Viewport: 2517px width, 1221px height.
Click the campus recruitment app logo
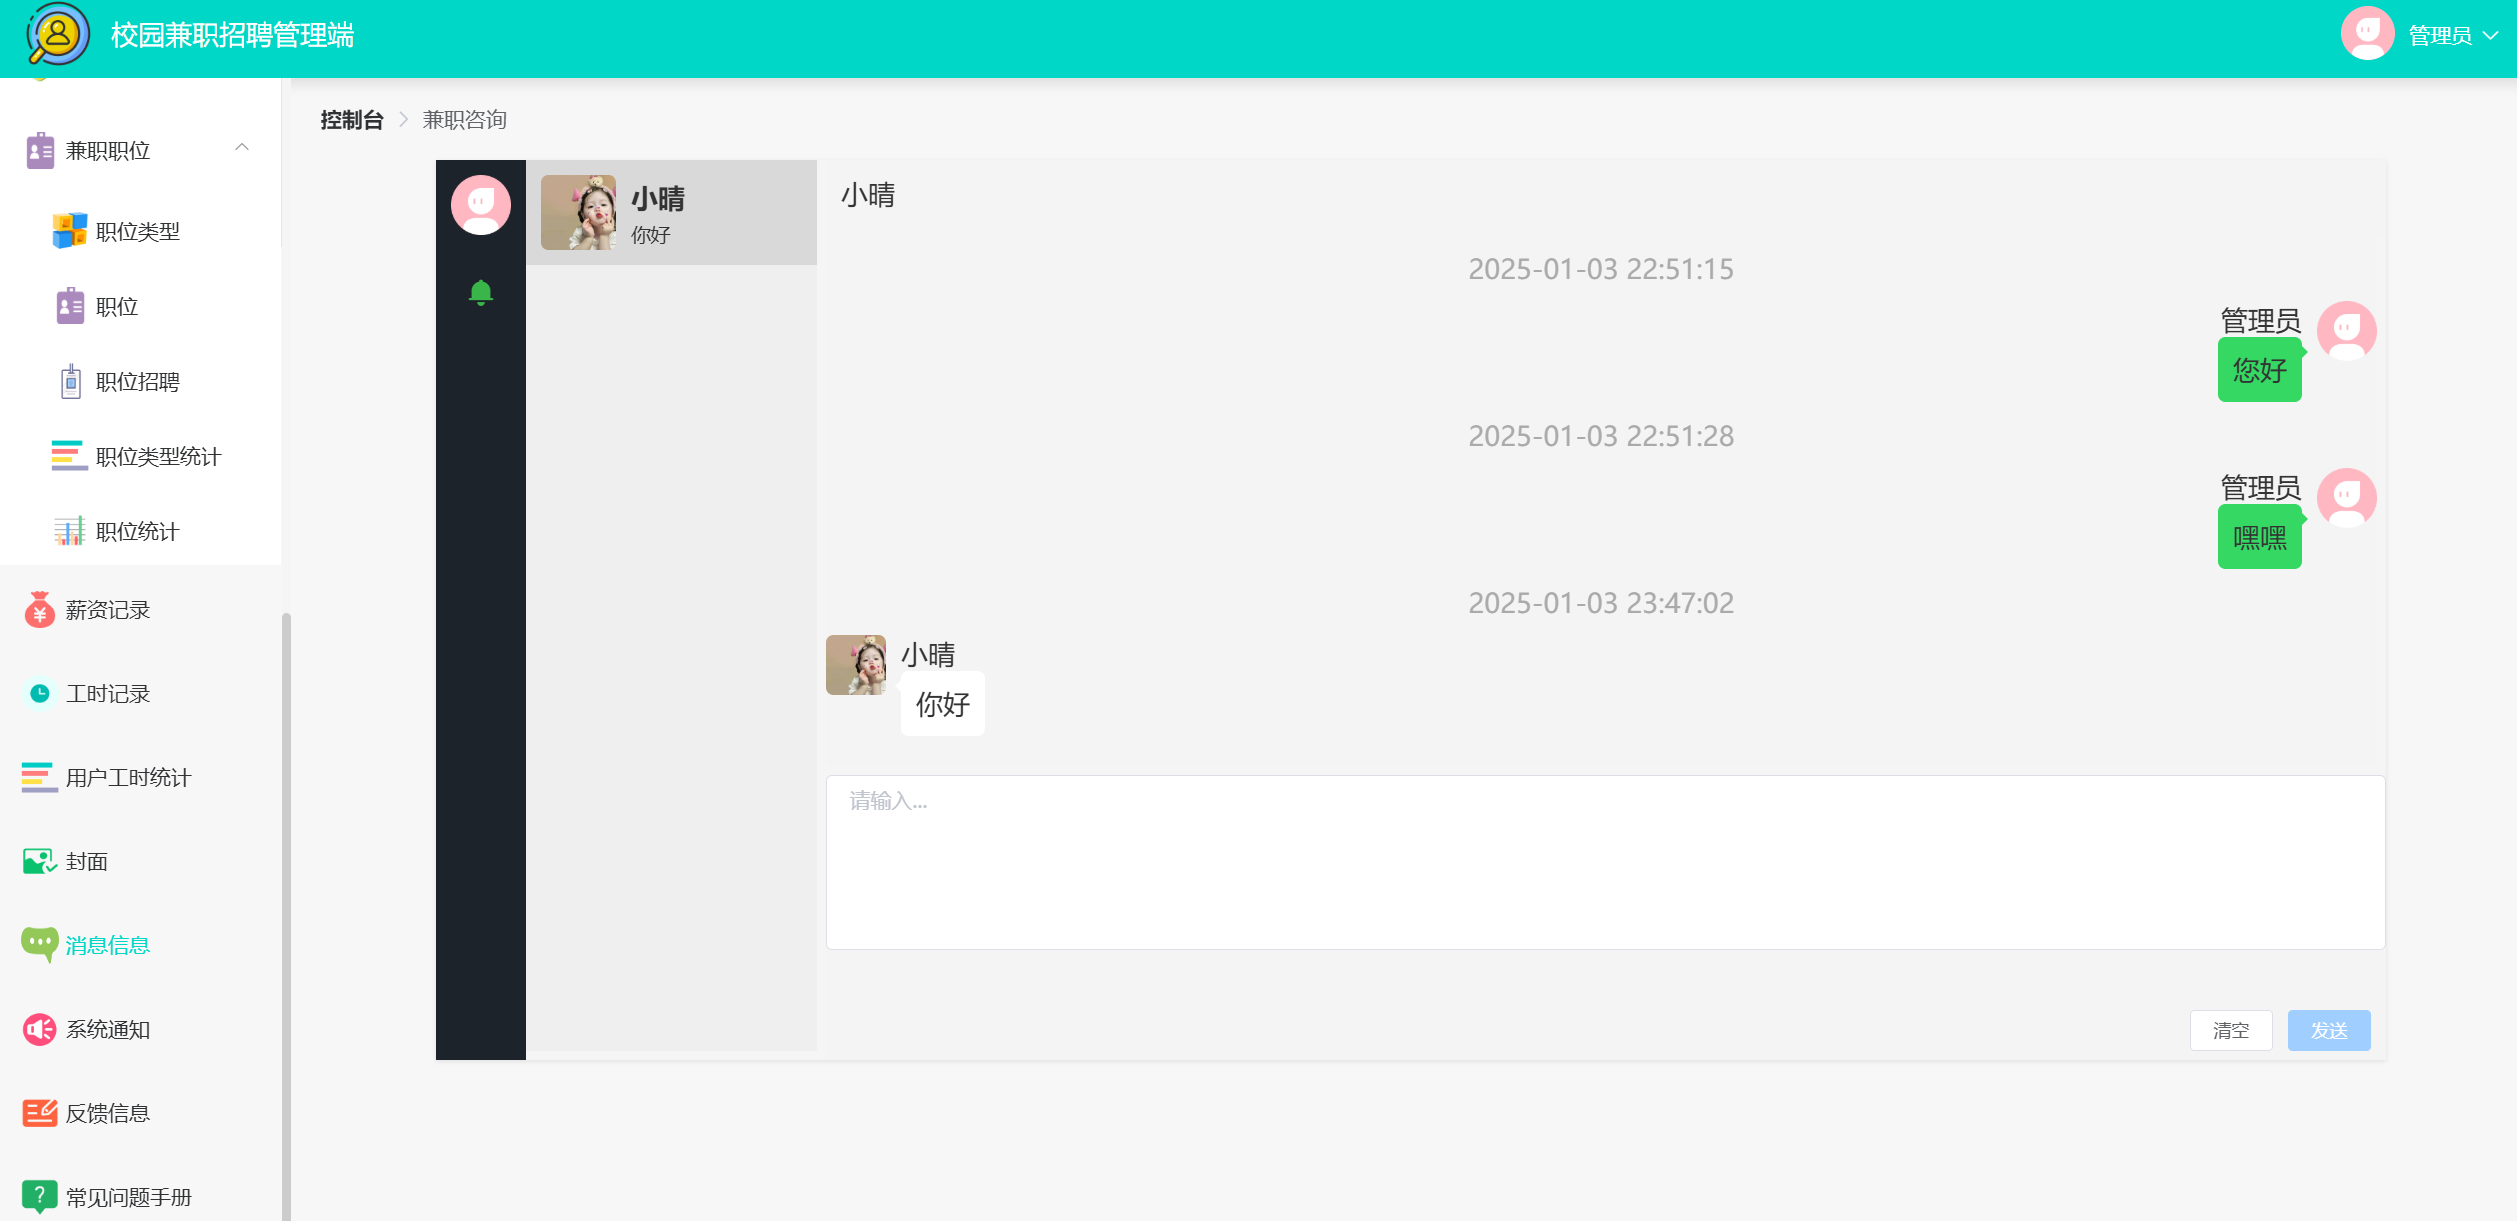coord(57,35)
